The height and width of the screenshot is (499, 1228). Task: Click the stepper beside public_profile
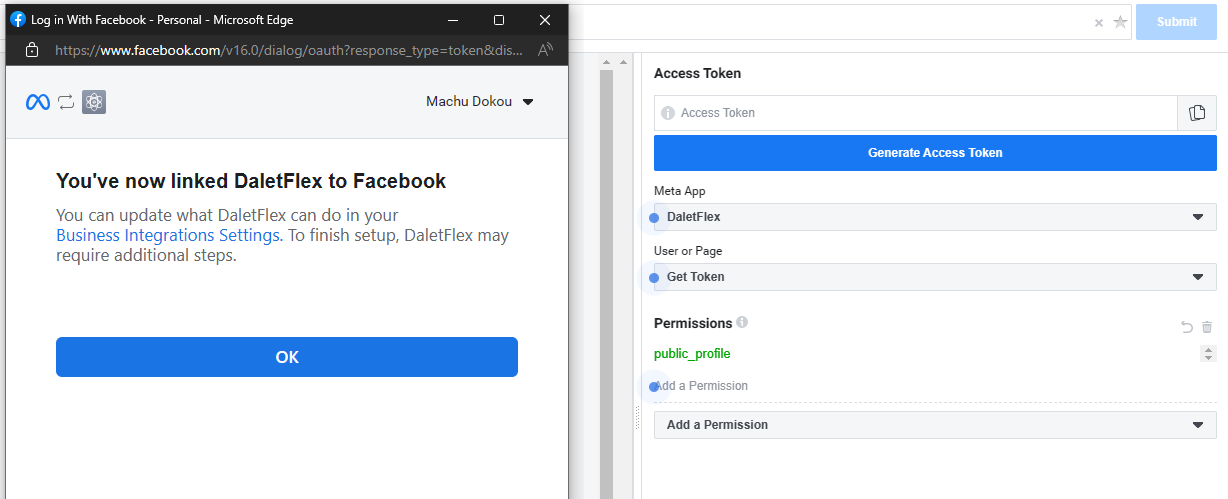[x=1209, y=354]
